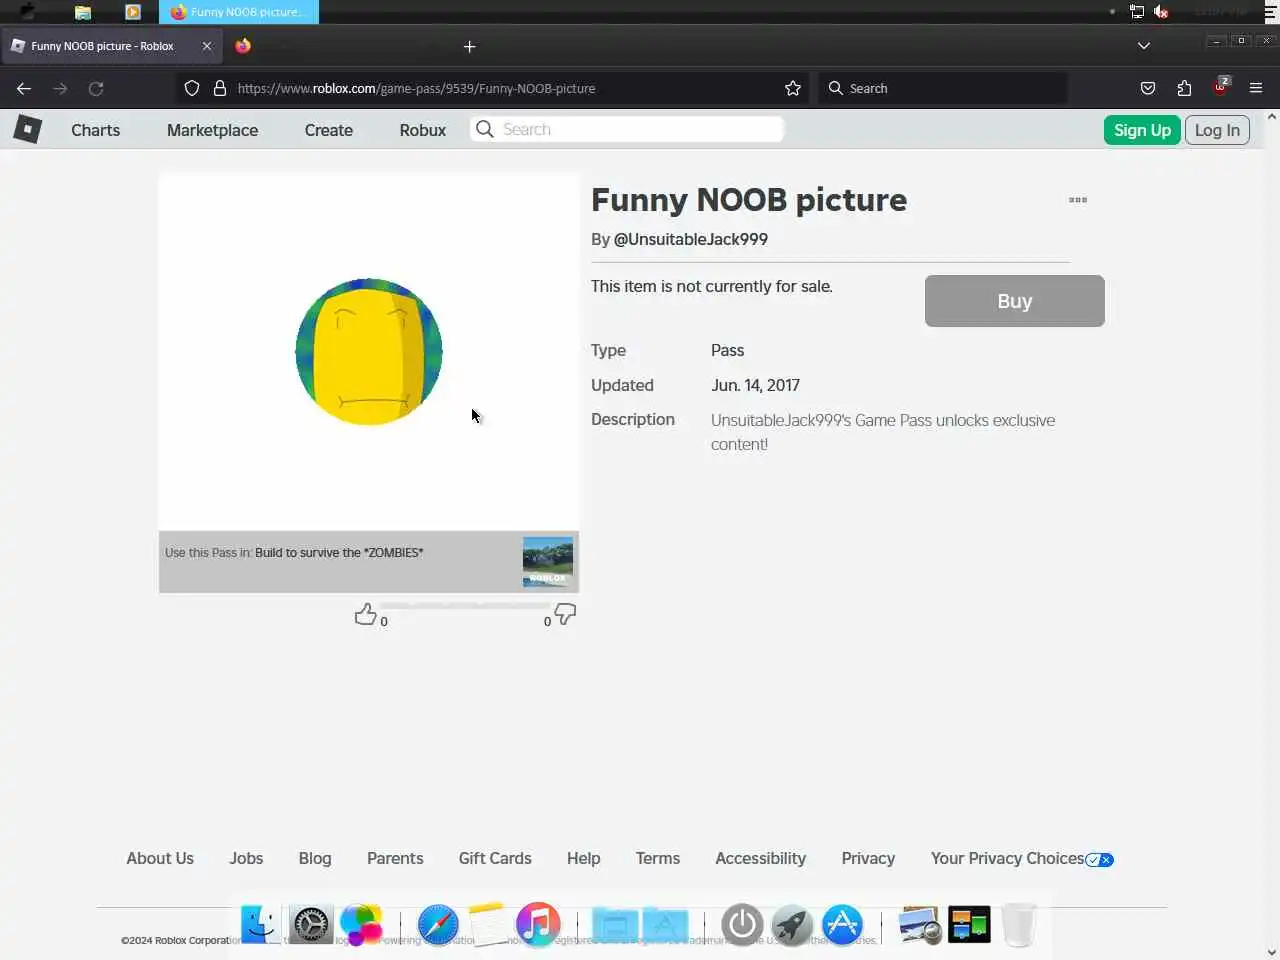The width and height of the screenshot is (1280, 960).
Task: Click the shield tracking protection icon
Action: point(192,88)
